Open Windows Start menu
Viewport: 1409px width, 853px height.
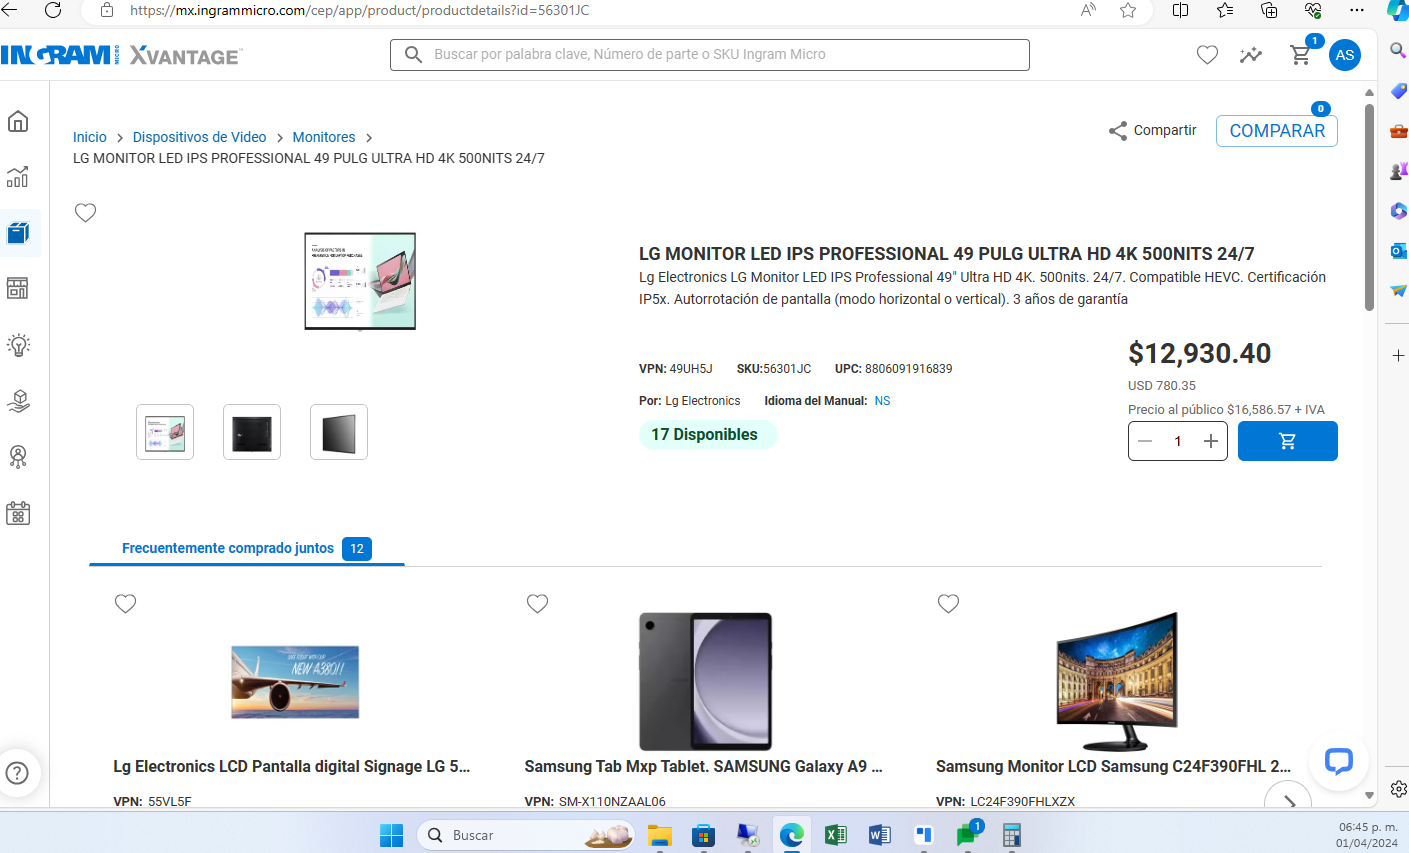(x=391, y=835)
